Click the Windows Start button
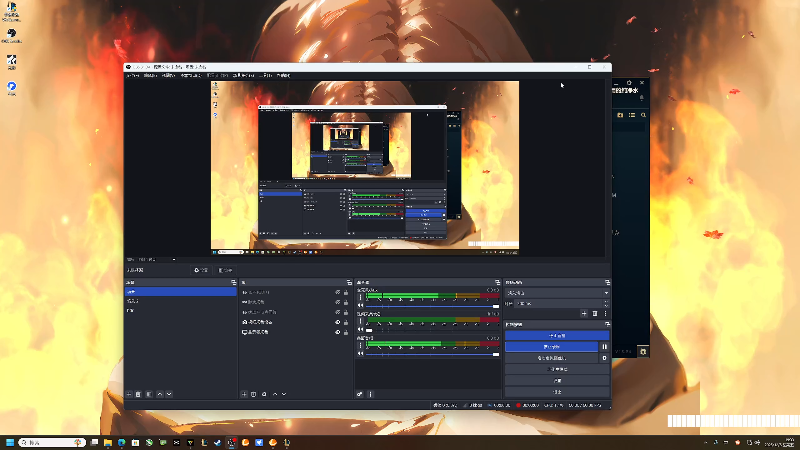Viewport: 800px width, 450px height. coord(10,442)
